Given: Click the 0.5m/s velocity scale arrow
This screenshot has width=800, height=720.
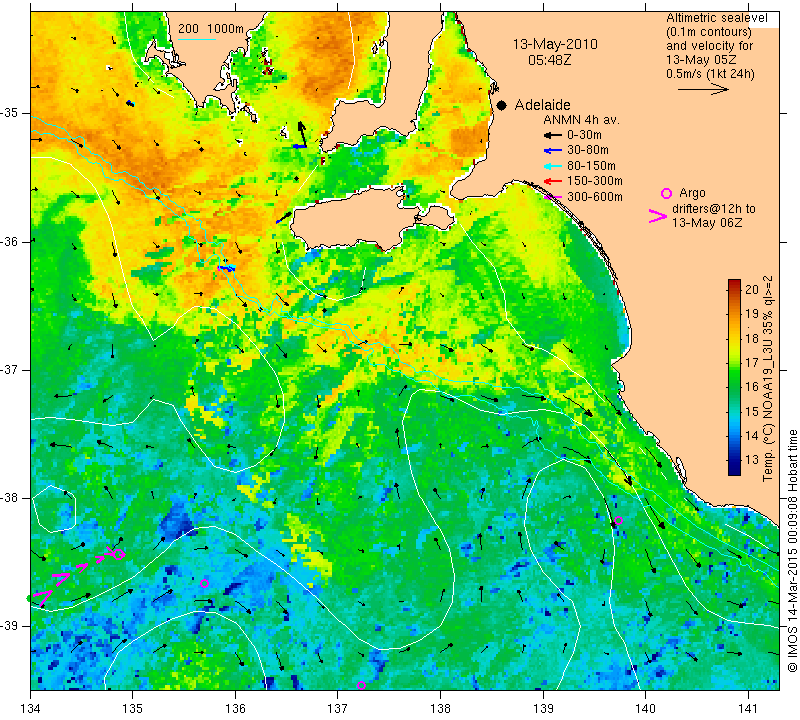Looking at the screenshot, I should coord(703,90).
